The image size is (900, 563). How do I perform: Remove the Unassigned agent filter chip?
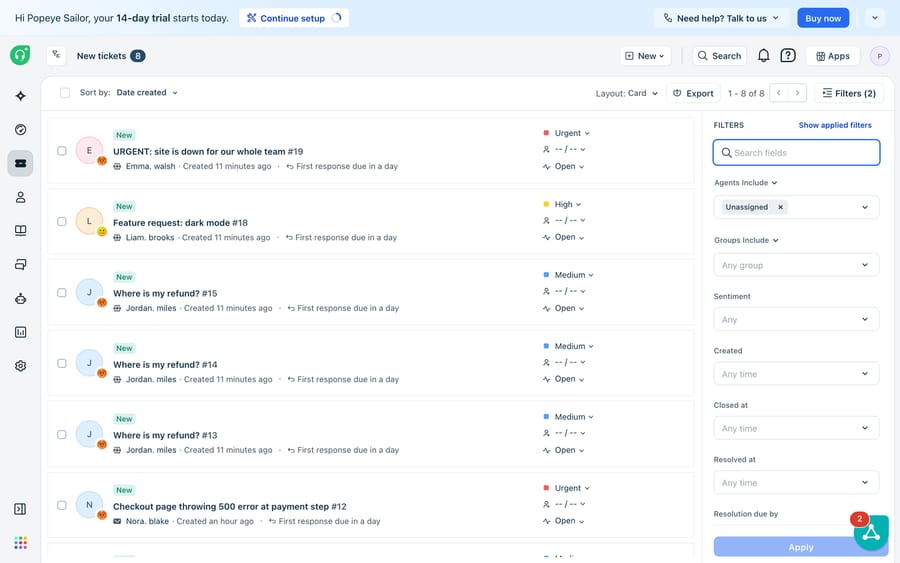click(x=781, y=207)
